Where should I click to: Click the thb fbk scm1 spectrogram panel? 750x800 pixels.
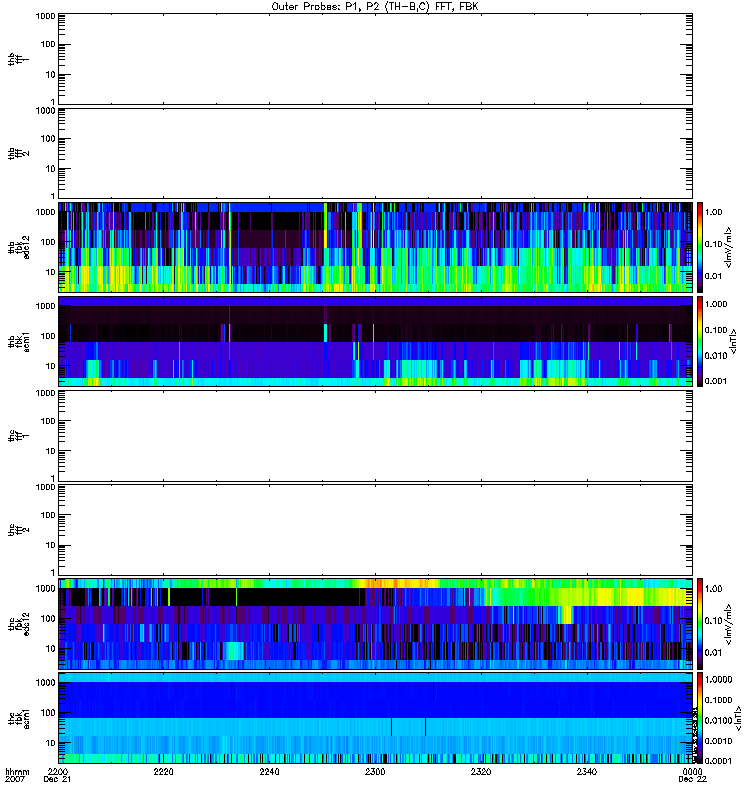click(x=375, y=341)
